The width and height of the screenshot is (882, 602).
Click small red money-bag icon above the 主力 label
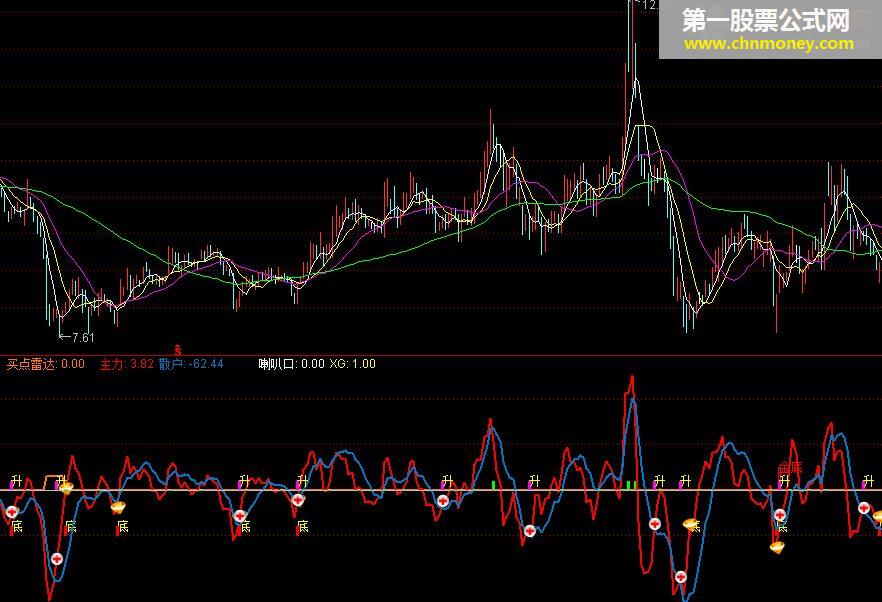click(178, 349)
